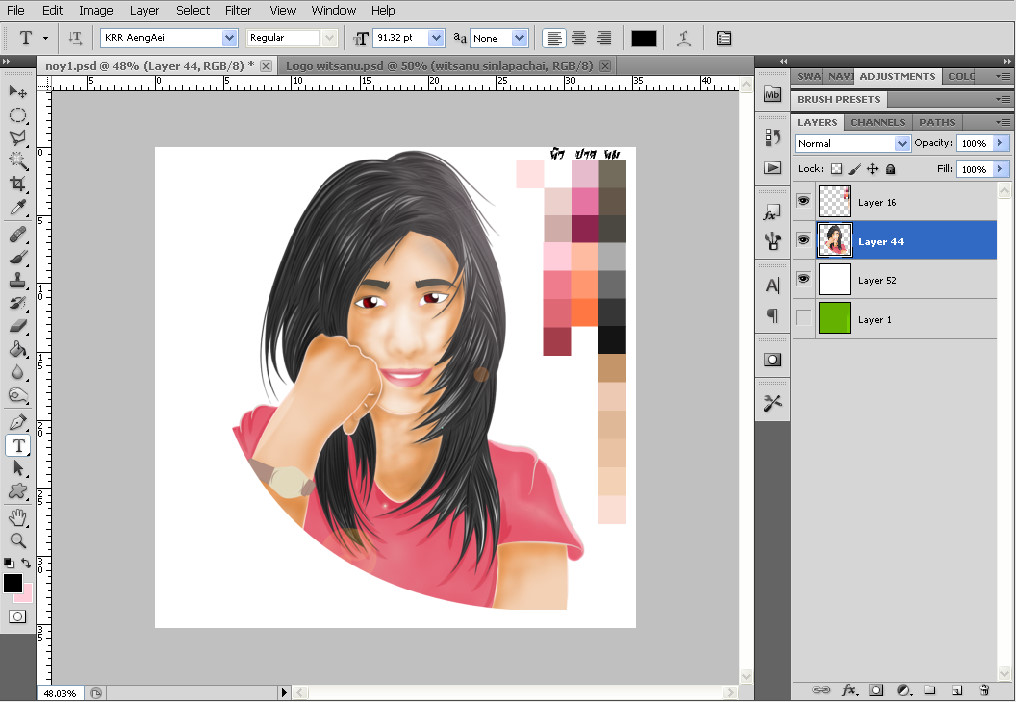Expand the anti-aliasing dropdown set to None

click(519, 38)
